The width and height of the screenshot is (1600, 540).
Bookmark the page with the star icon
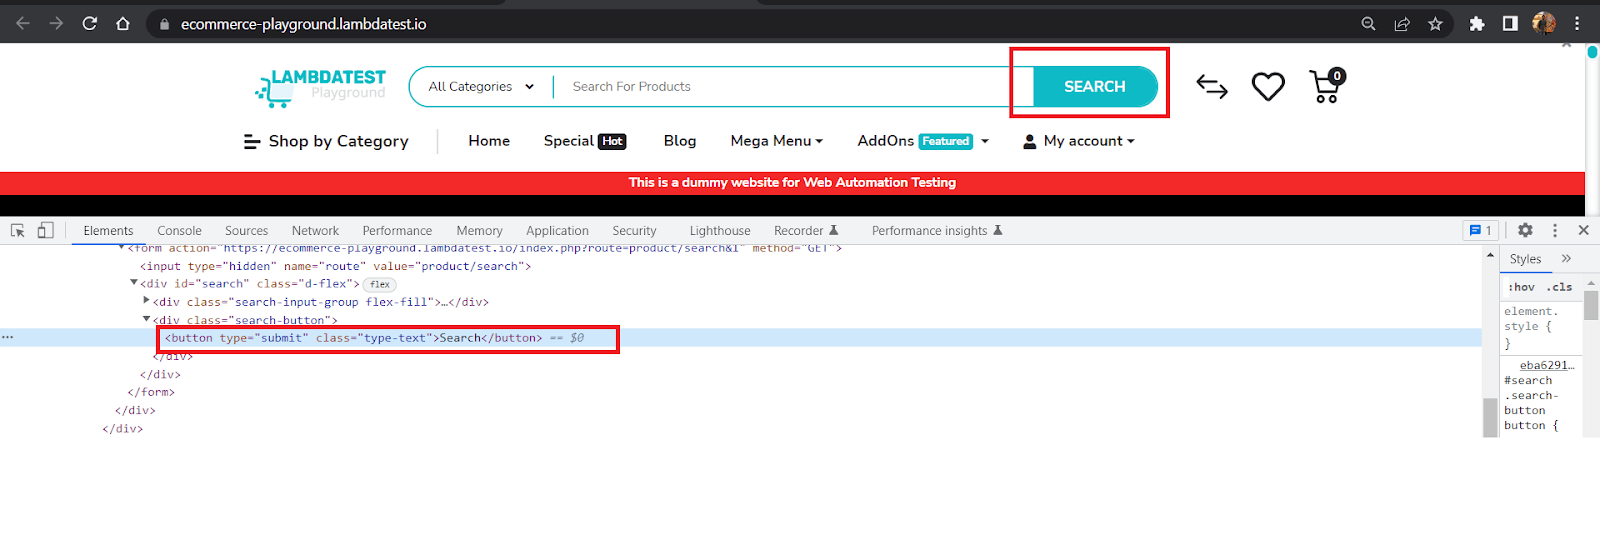(x=1435, y=24)
